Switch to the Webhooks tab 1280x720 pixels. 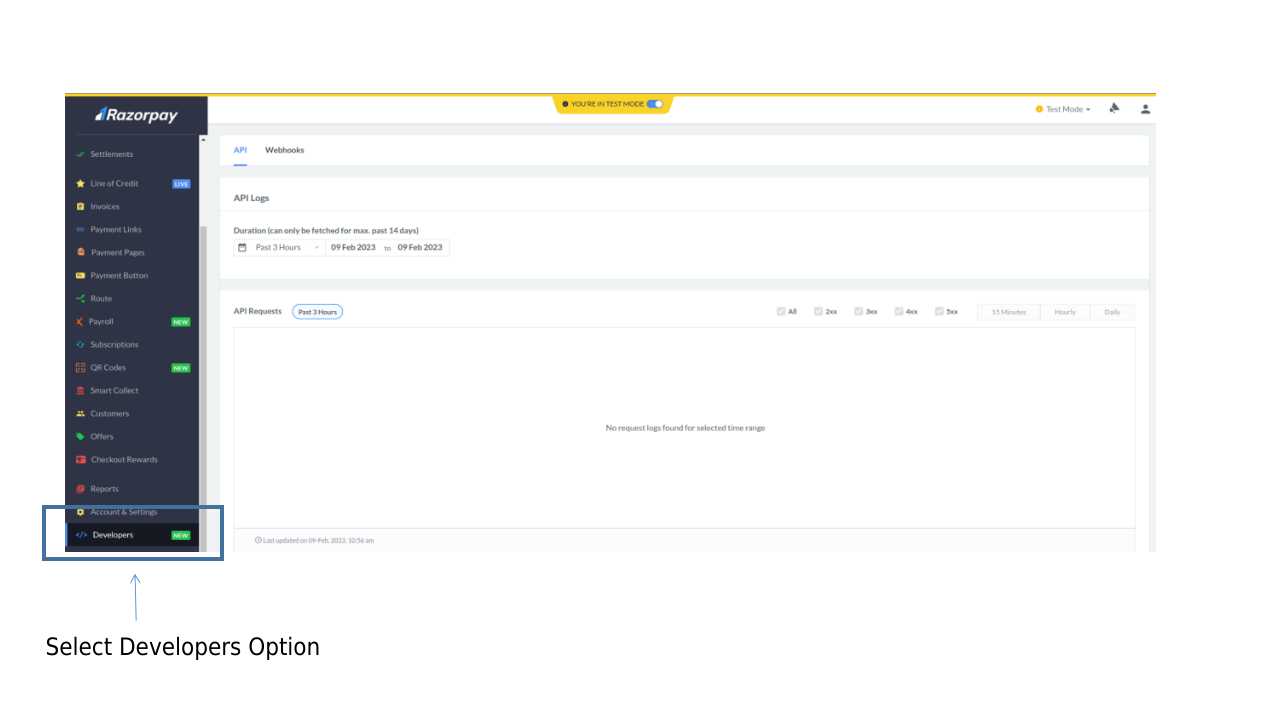[284, 150]
